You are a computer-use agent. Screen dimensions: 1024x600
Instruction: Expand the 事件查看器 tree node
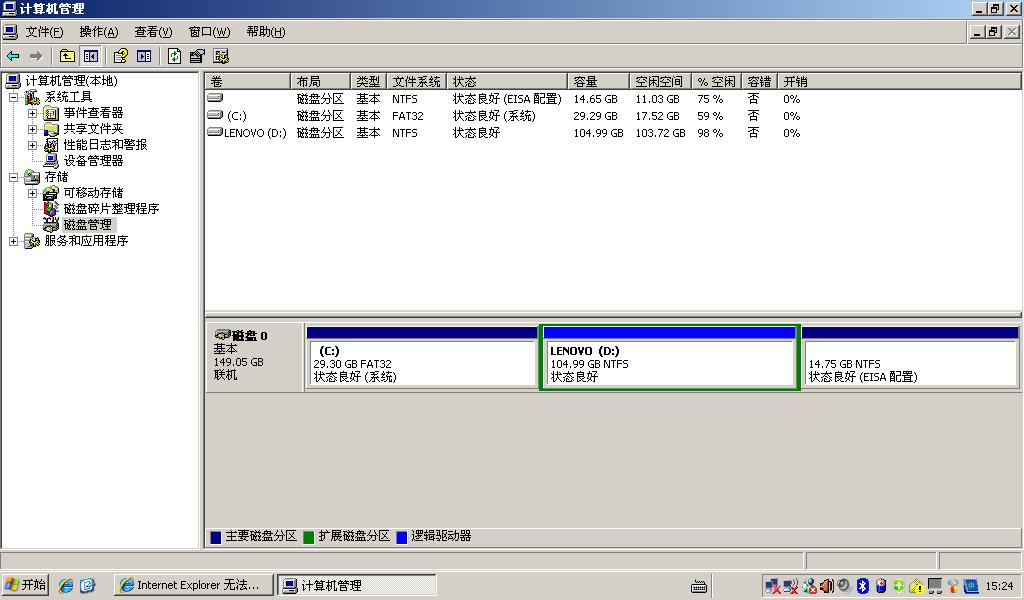tap(32, 113)
